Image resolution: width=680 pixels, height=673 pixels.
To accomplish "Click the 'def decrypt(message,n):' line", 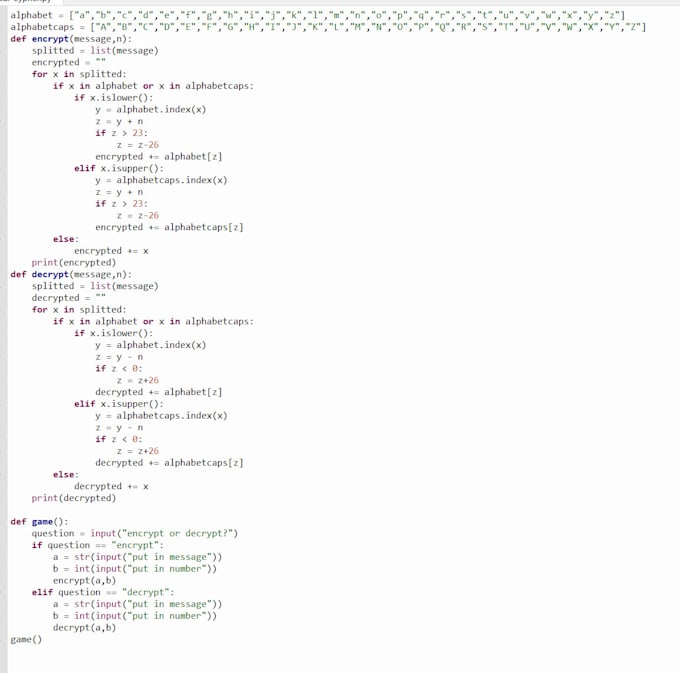I will pyautogui.click(x=71, y=274).
